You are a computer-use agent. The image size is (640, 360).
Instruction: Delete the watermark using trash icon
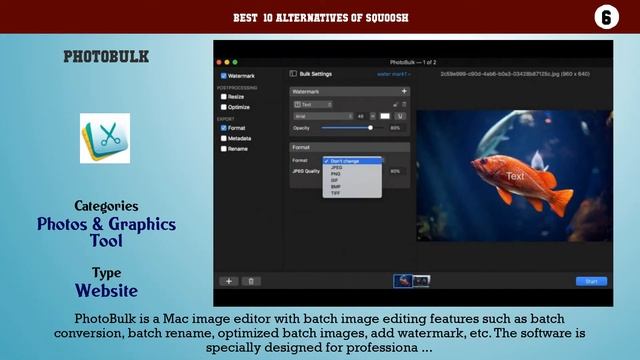(404, 104)
